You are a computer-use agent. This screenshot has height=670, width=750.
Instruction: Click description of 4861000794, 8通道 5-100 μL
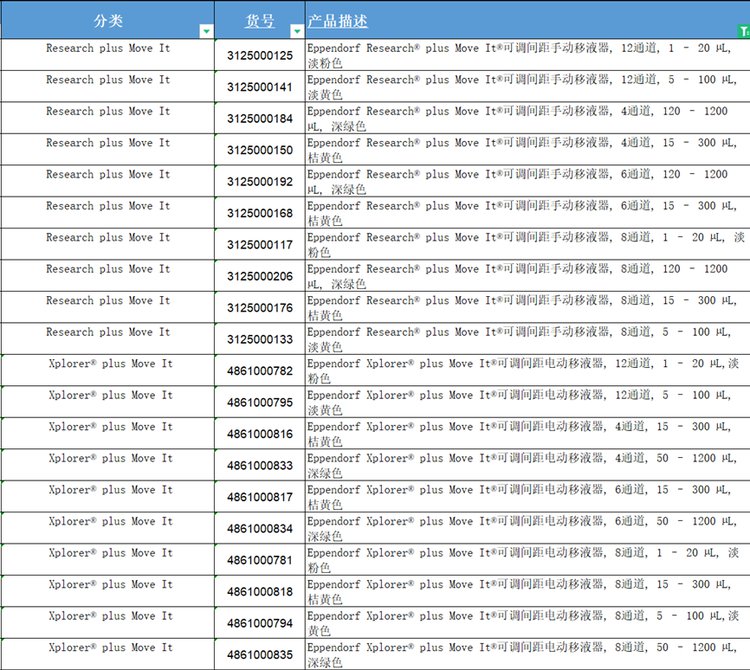(x=528, y=624)
